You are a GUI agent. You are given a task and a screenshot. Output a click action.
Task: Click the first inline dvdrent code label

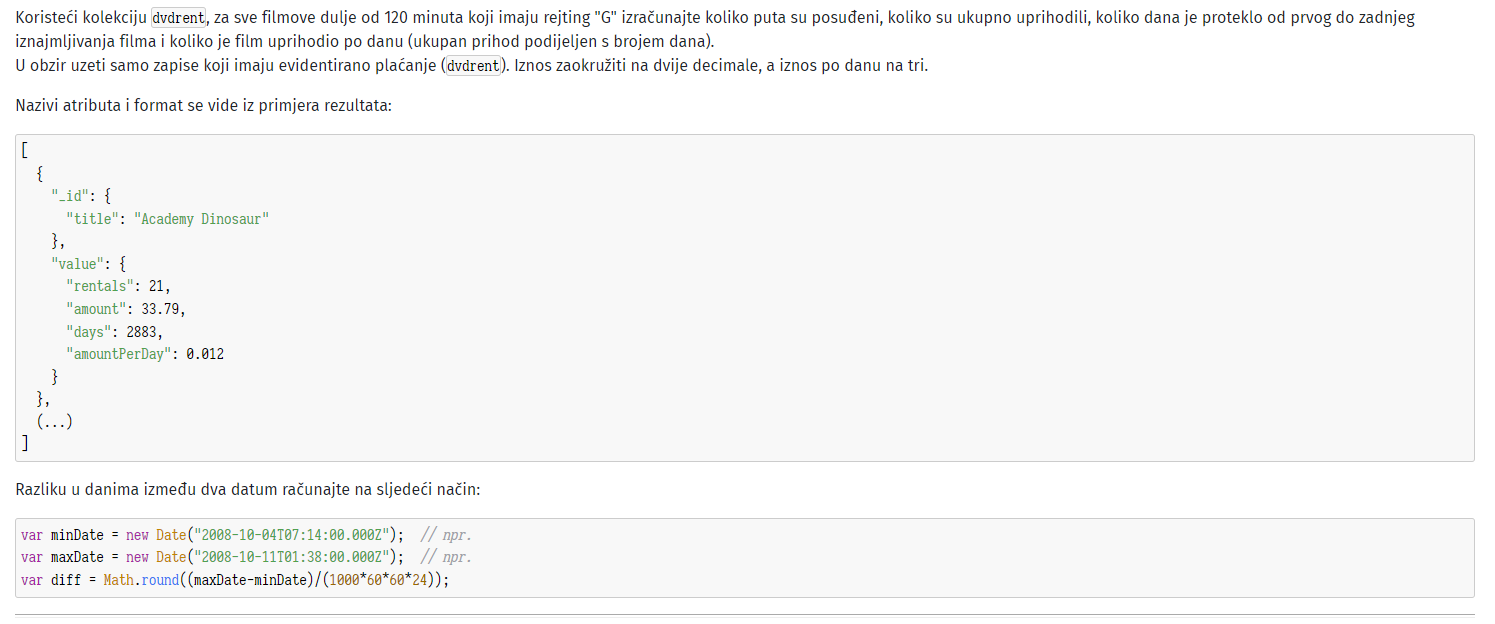pyautogui.click(x=178, y=18)
